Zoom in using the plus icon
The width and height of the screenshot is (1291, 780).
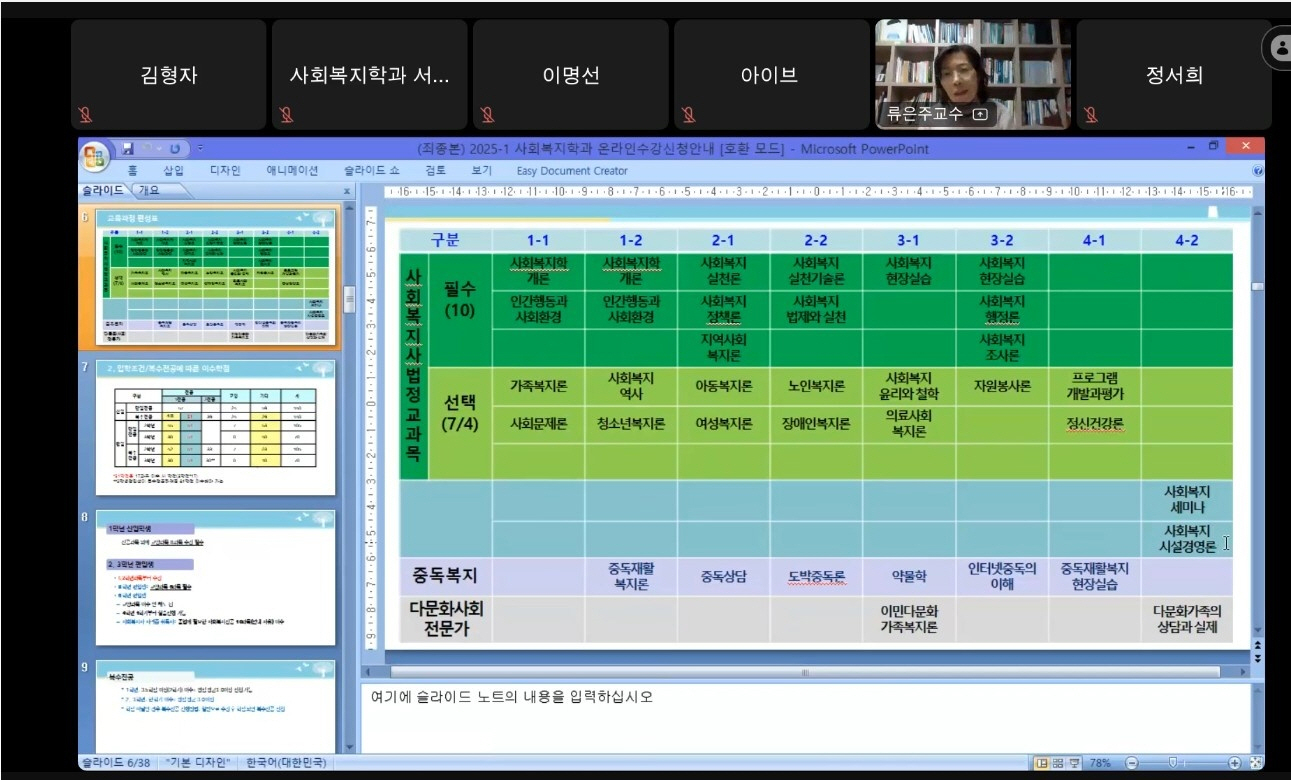click(1235, 762)
